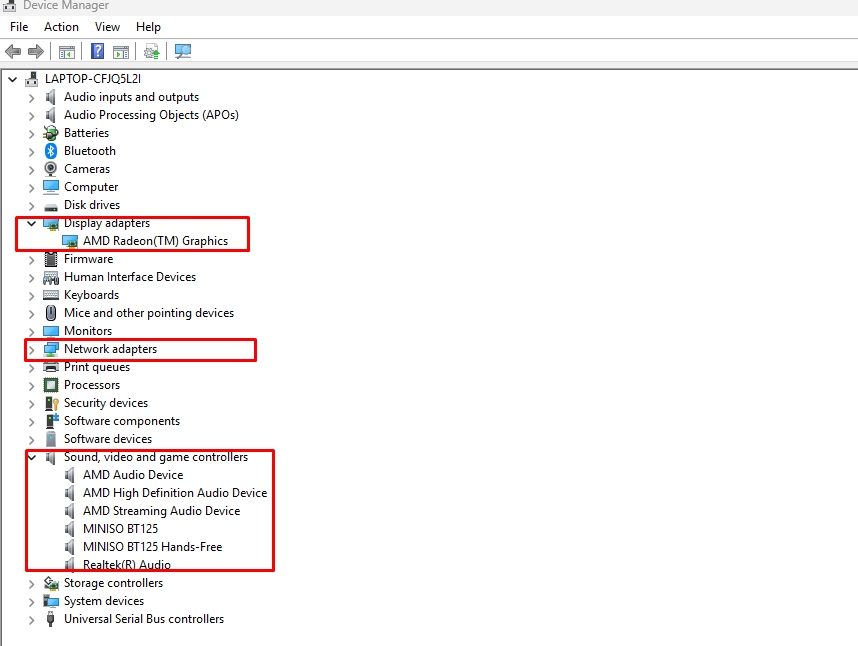Expand the Universal Serial Bus controllers node
Screen dimensions: 858x646
click(x=31, y=619)
